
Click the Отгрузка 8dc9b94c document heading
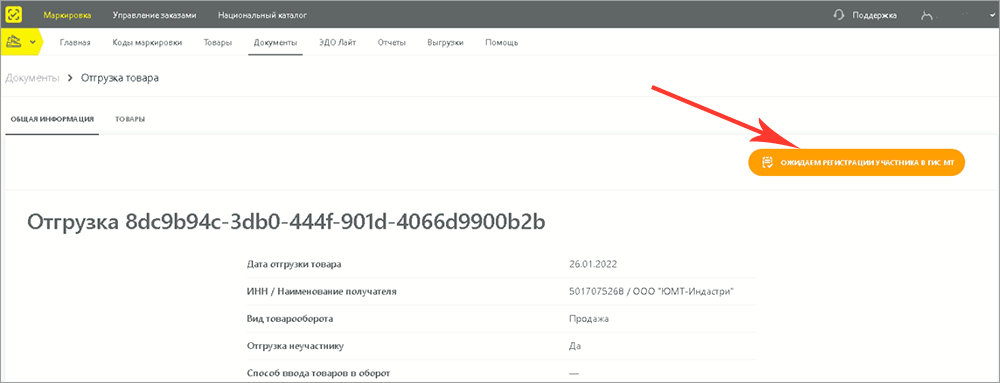(286, 221)
